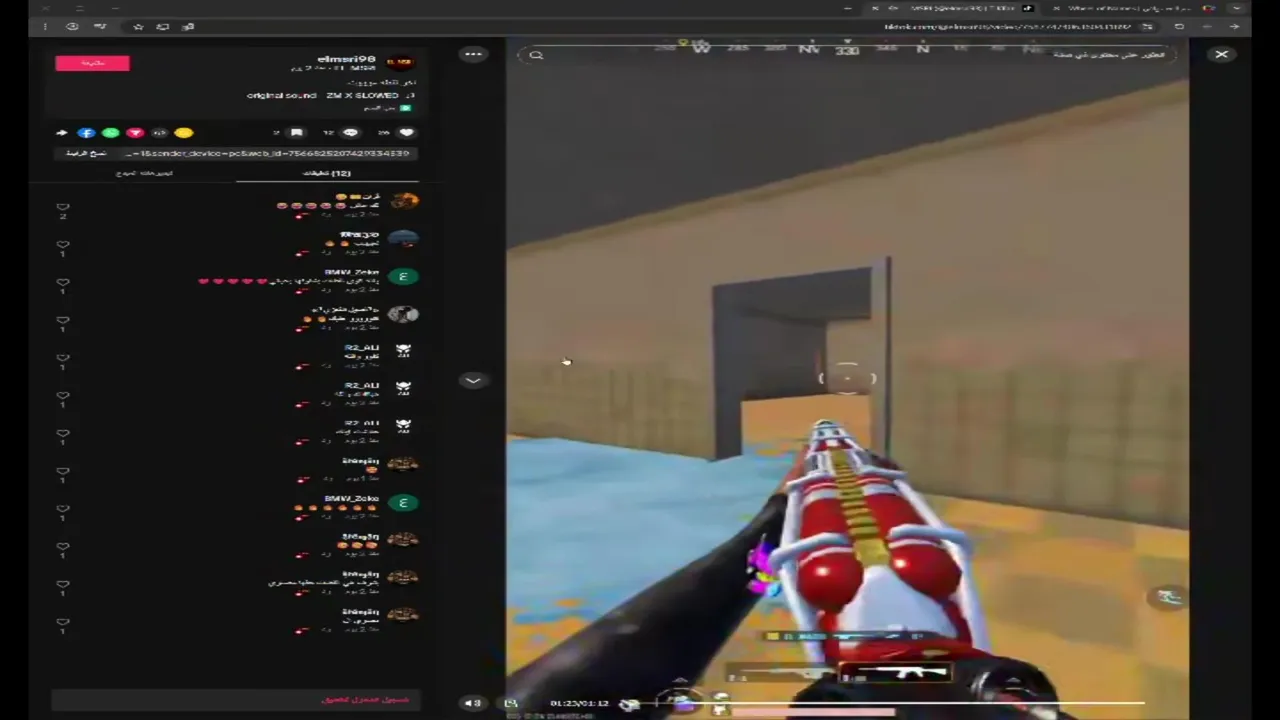The height and width of the screenshot is (720, 1280).
Task: Like the video with the heart icon
Action: pyautogui.click(x=406, y=132)
